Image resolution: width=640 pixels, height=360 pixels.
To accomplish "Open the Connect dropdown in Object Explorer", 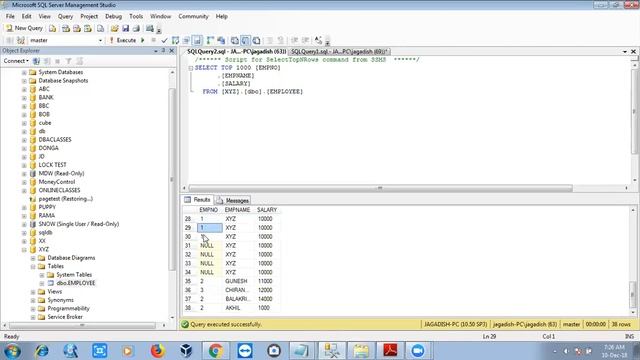I will coord(16,61).
